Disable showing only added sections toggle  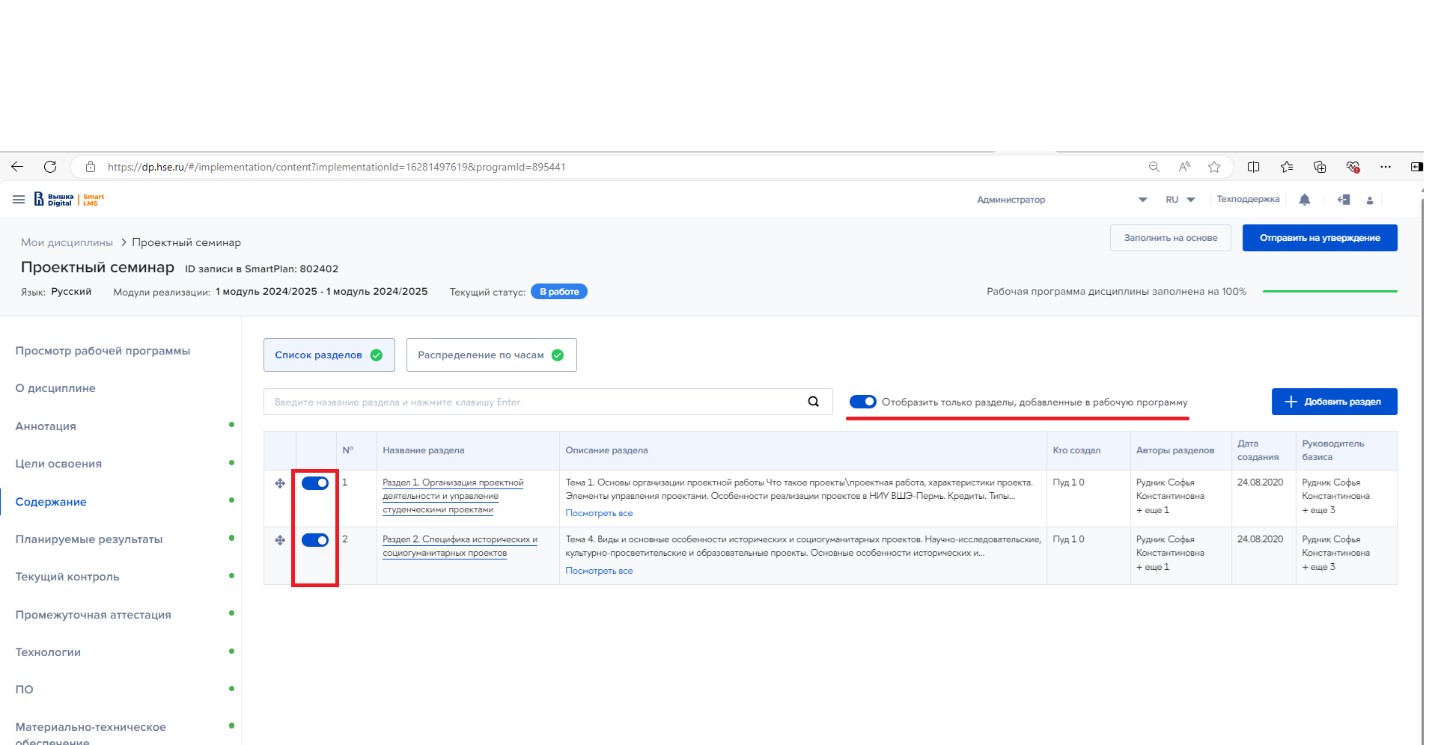(862, 402)
